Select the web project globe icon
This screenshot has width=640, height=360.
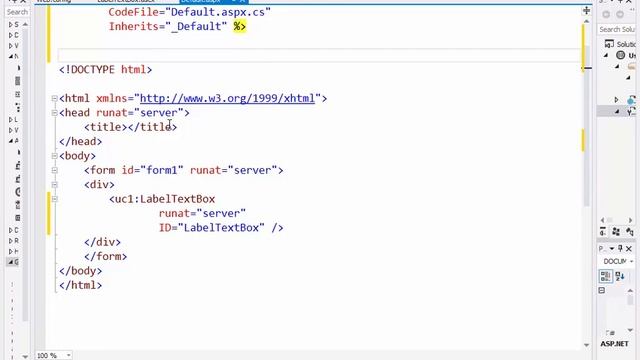point(620,55)
